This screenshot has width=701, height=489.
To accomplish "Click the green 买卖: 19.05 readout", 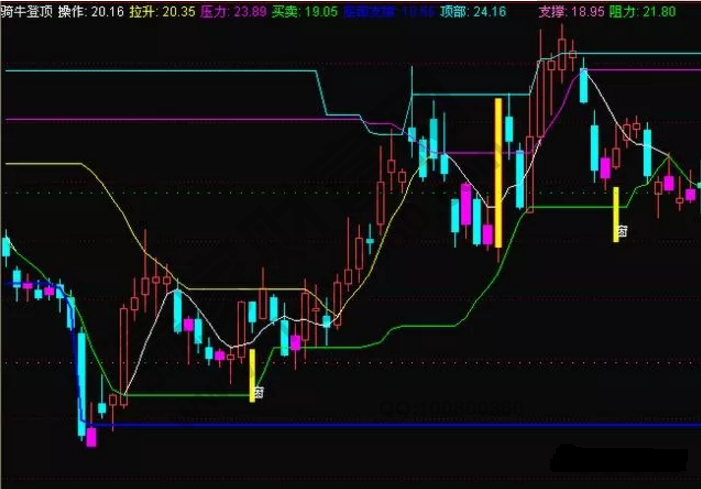I will pos(304,11).
